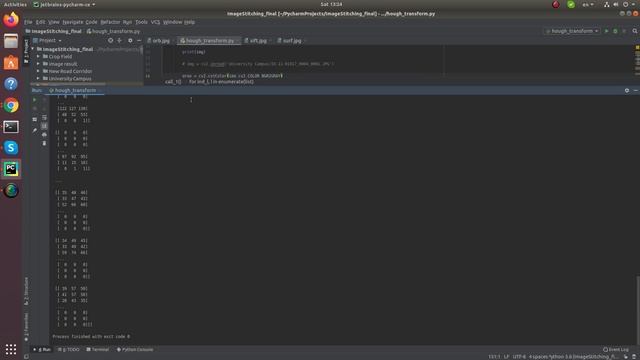The image size is (640, 360).
Task: Click the LF line separator in status bar
Action: [506, 357]
